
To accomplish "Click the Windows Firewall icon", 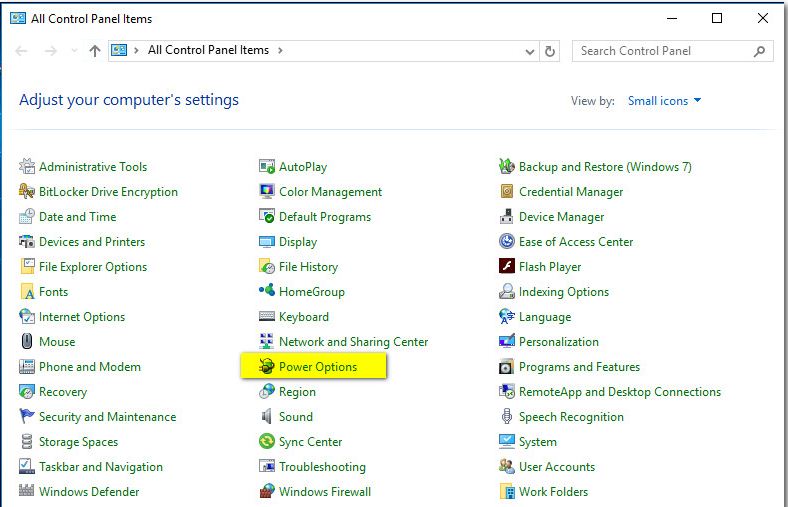I will click(267, 491).
